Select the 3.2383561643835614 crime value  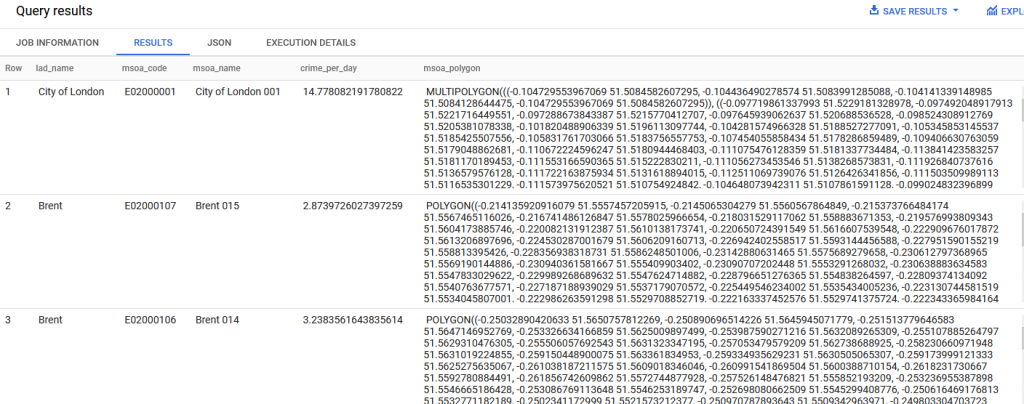[x=353, y=320]
